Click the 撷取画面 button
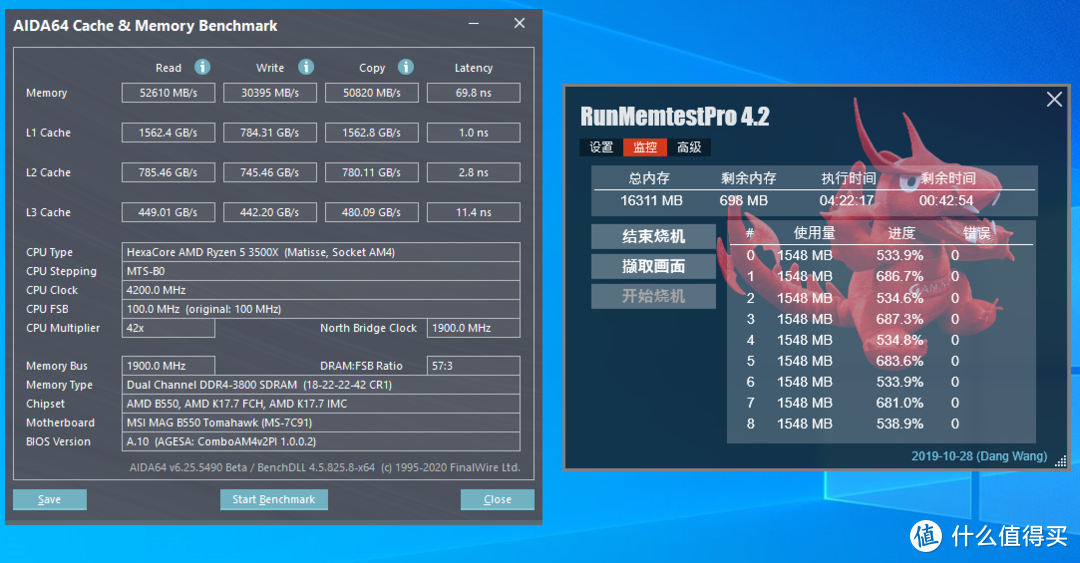 point(653,267)
